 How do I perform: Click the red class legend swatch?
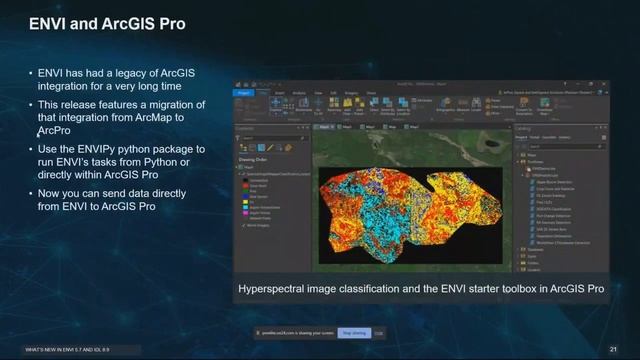(245, 186)
